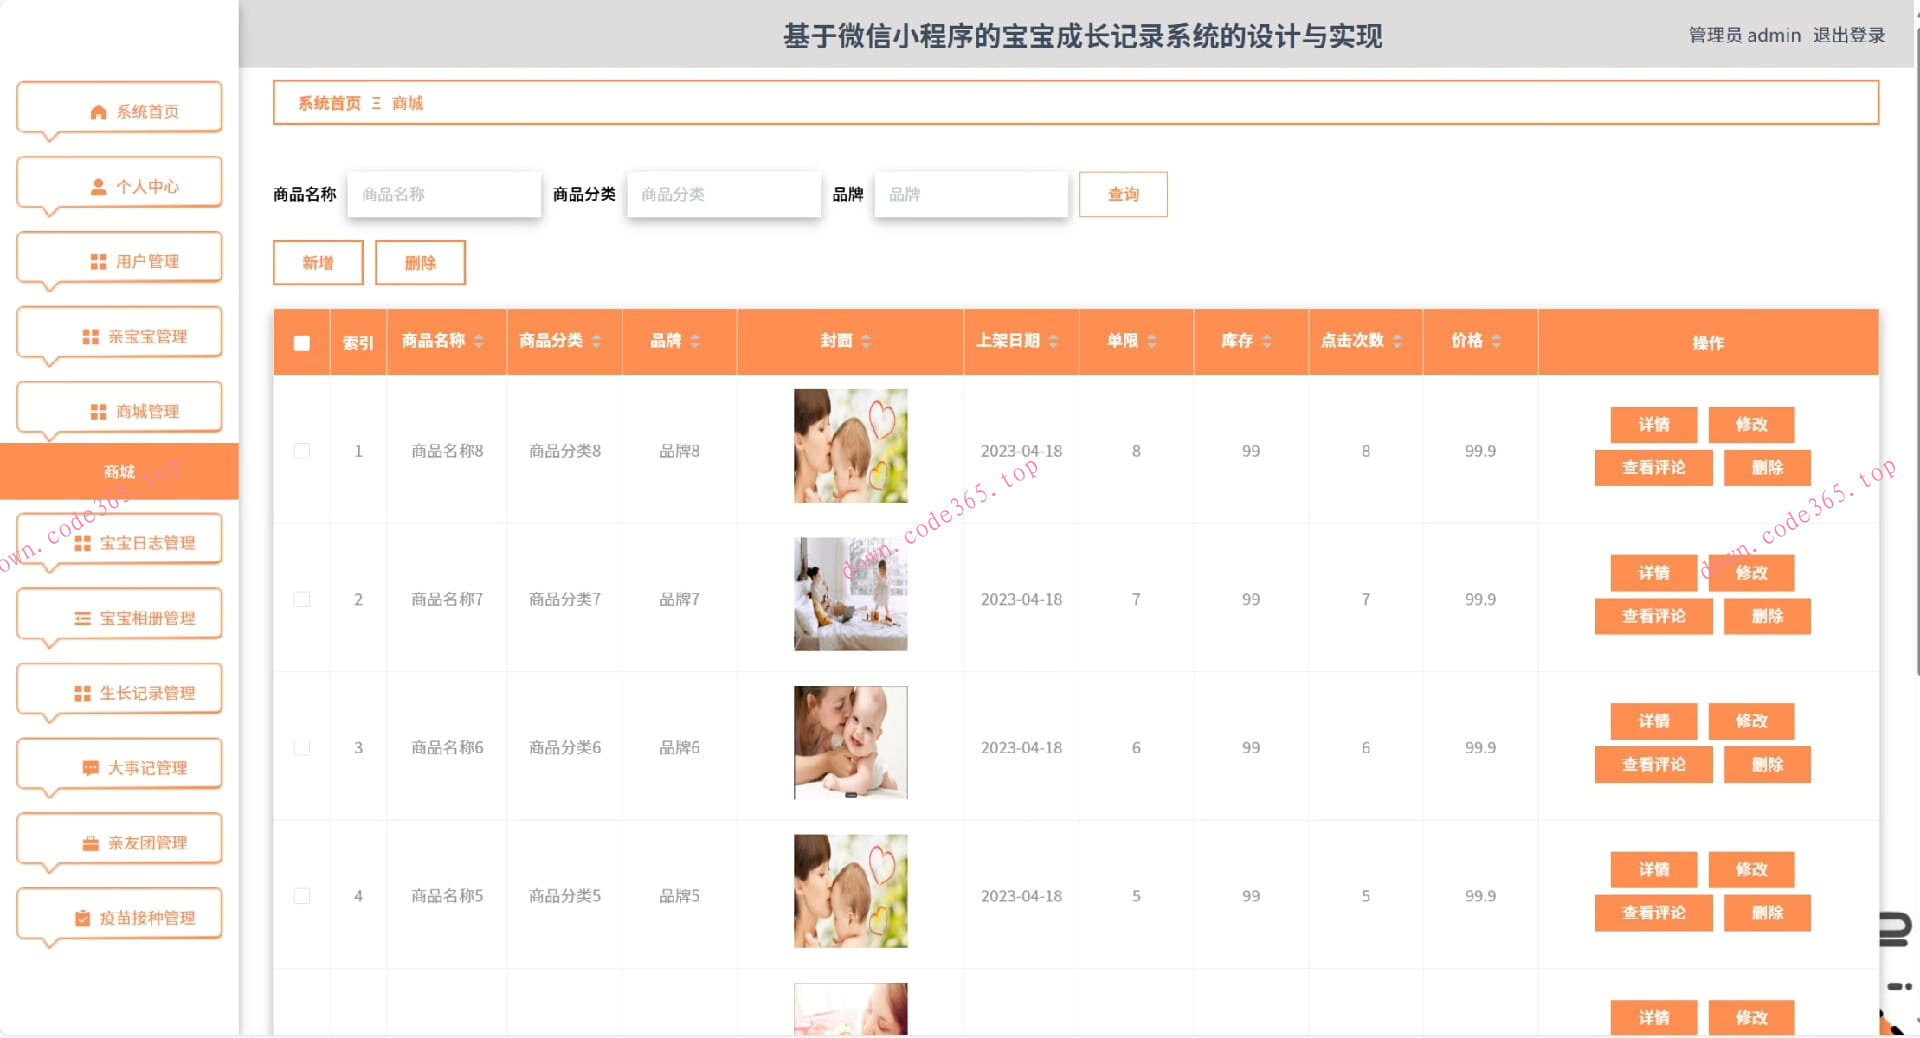
Task: Sort by 上架日期 using sort arrows
Action: [1053, 341]
